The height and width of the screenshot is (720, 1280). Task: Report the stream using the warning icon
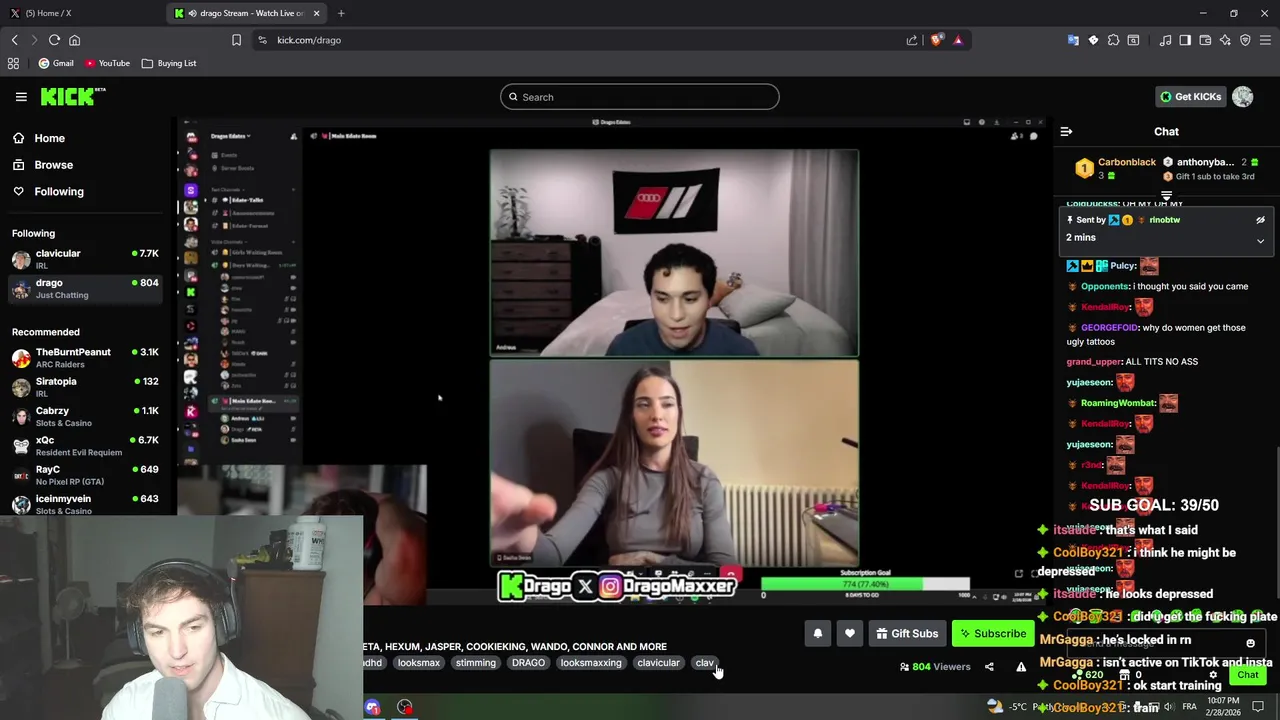click(x=1021, y=667)
